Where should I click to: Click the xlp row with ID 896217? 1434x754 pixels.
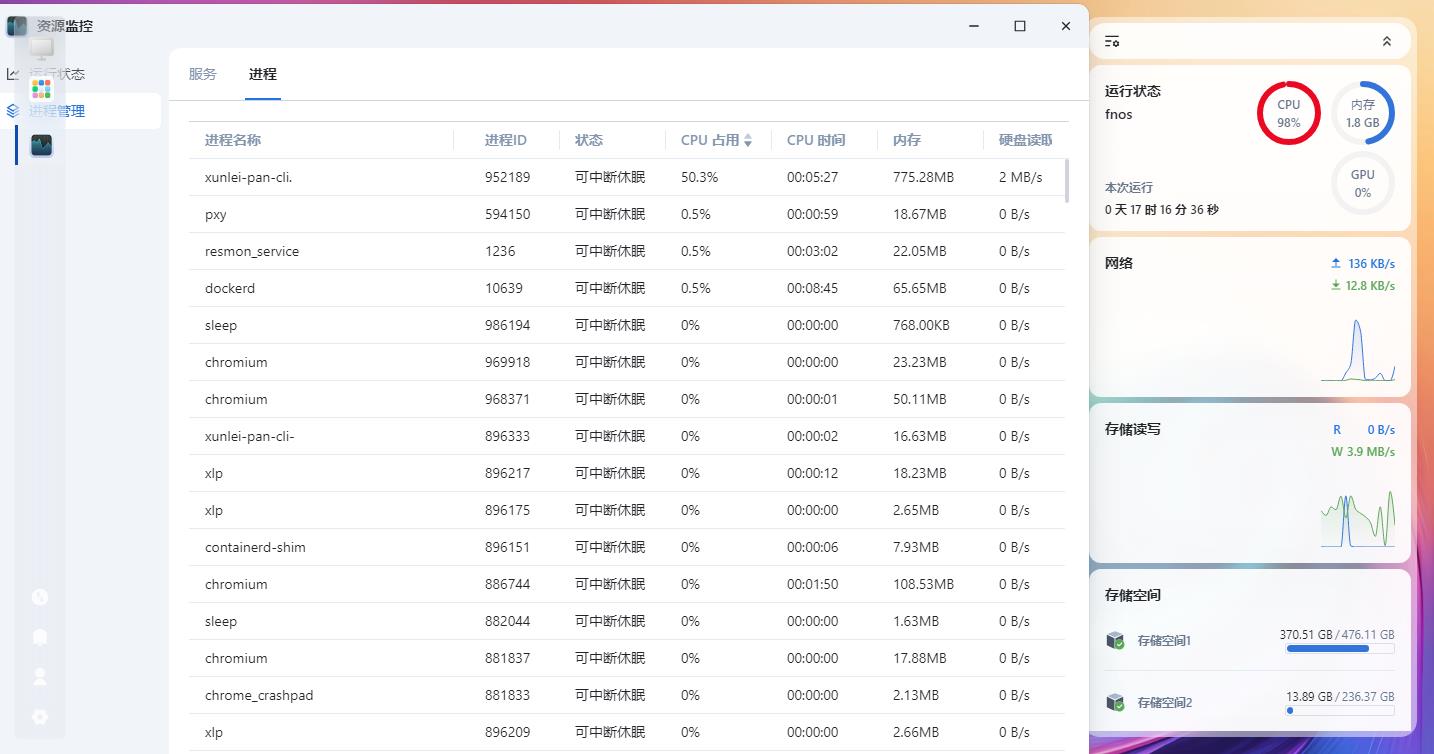627,473
